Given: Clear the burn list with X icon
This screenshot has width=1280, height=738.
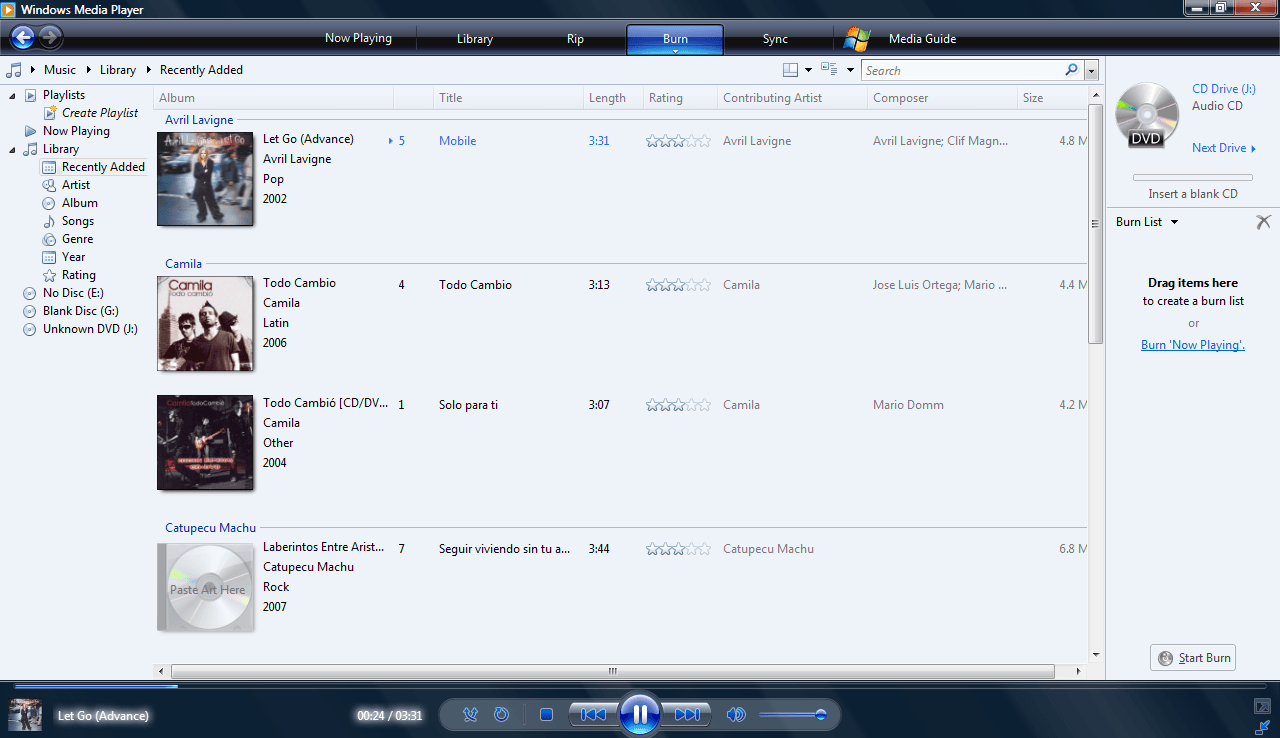Looking at the screenshot, I should click(x=1263, y=222).
